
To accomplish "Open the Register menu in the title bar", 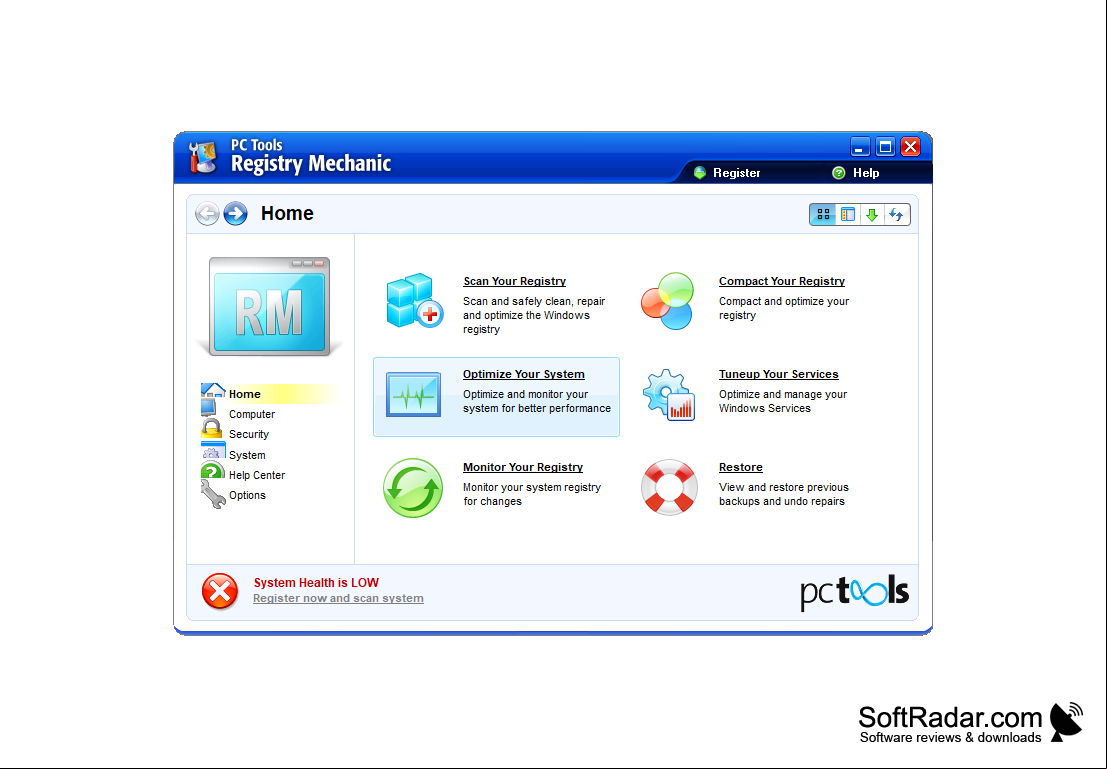I will pos(726,173).
